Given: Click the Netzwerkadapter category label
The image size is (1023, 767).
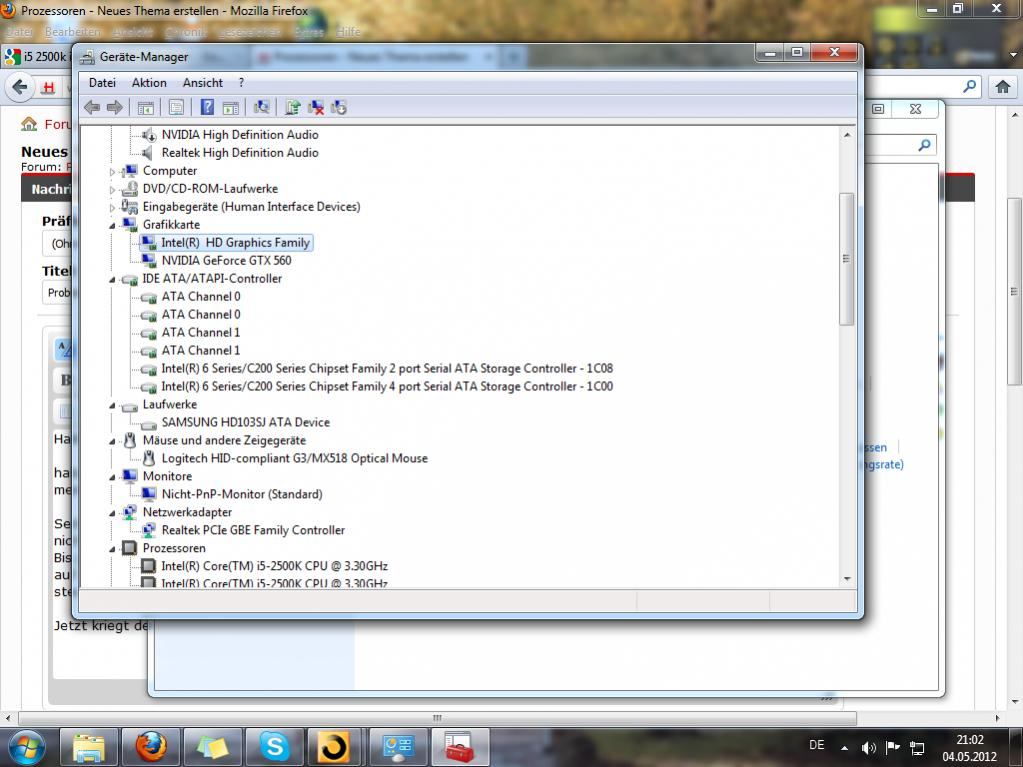Looking at the screenshot, I should click(187, 512).
